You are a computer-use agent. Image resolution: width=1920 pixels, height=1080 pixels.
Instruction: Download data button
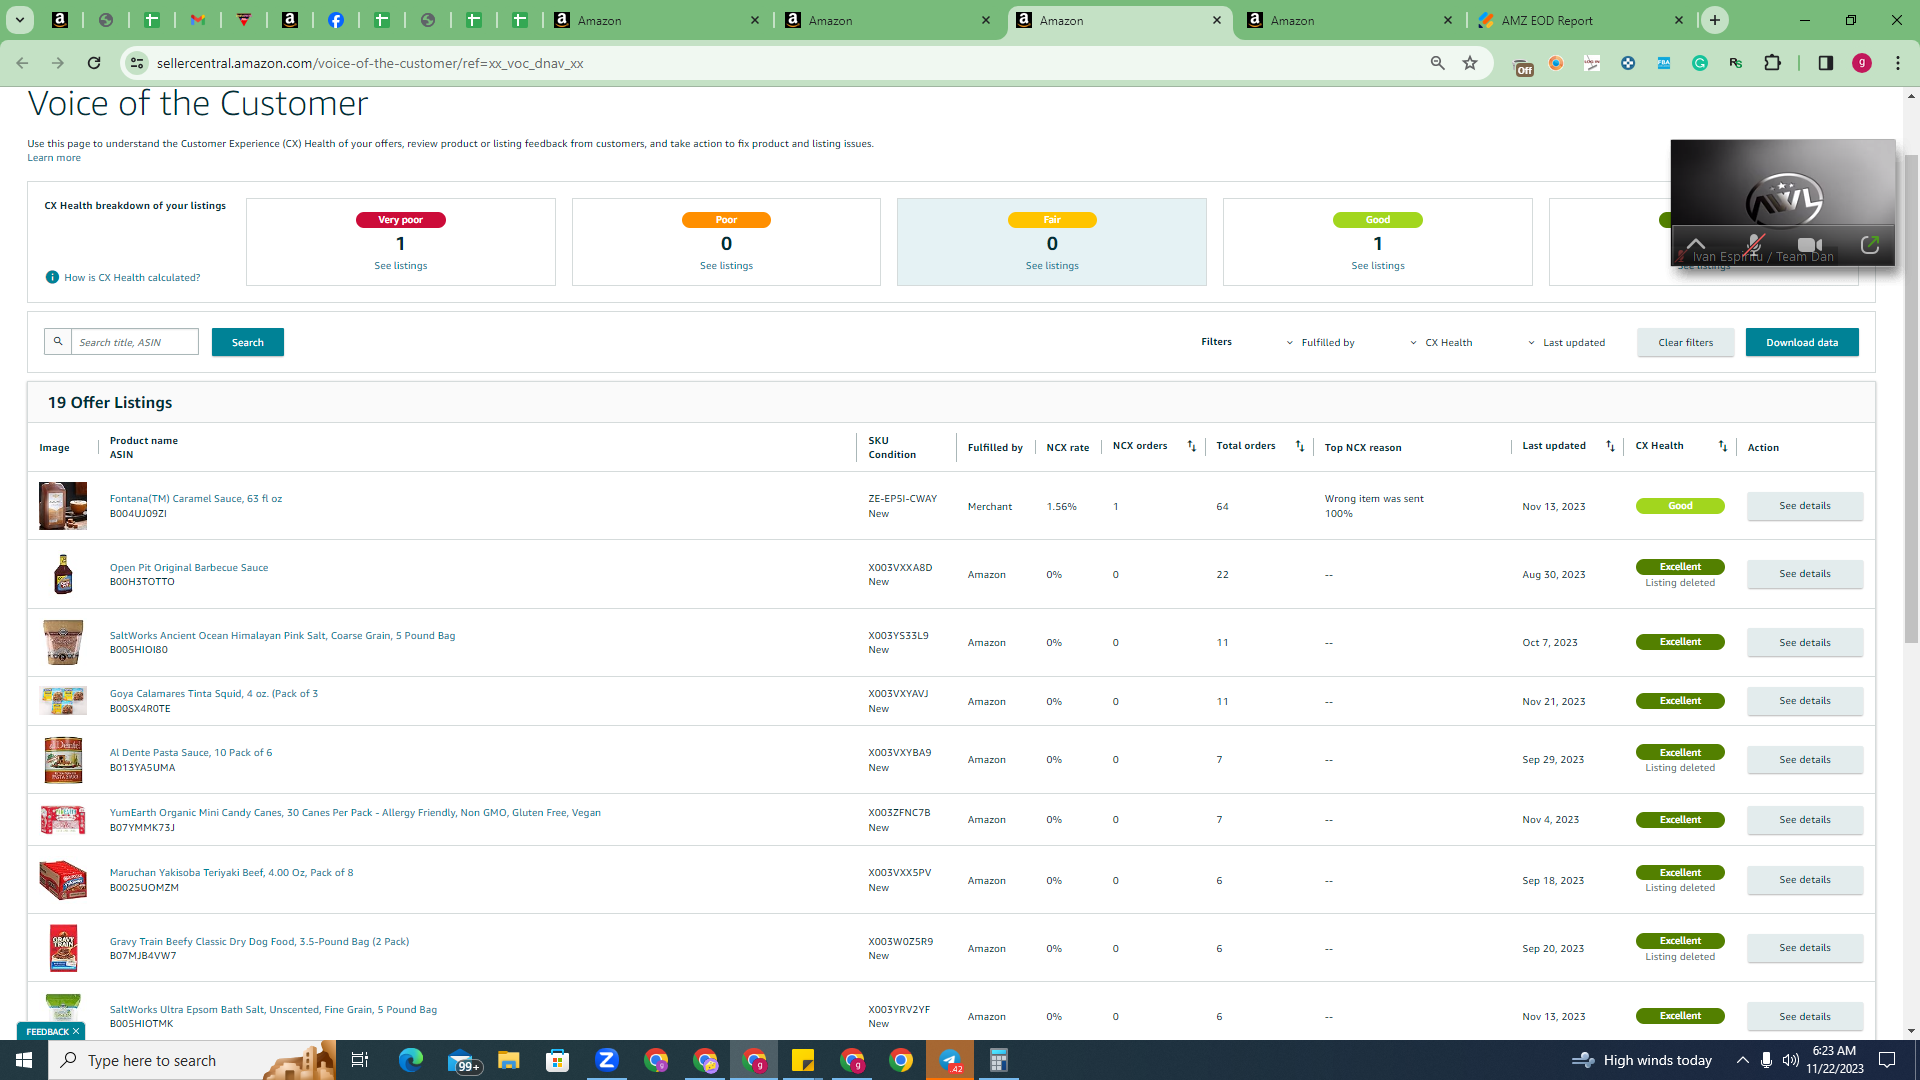[1802, 342]
